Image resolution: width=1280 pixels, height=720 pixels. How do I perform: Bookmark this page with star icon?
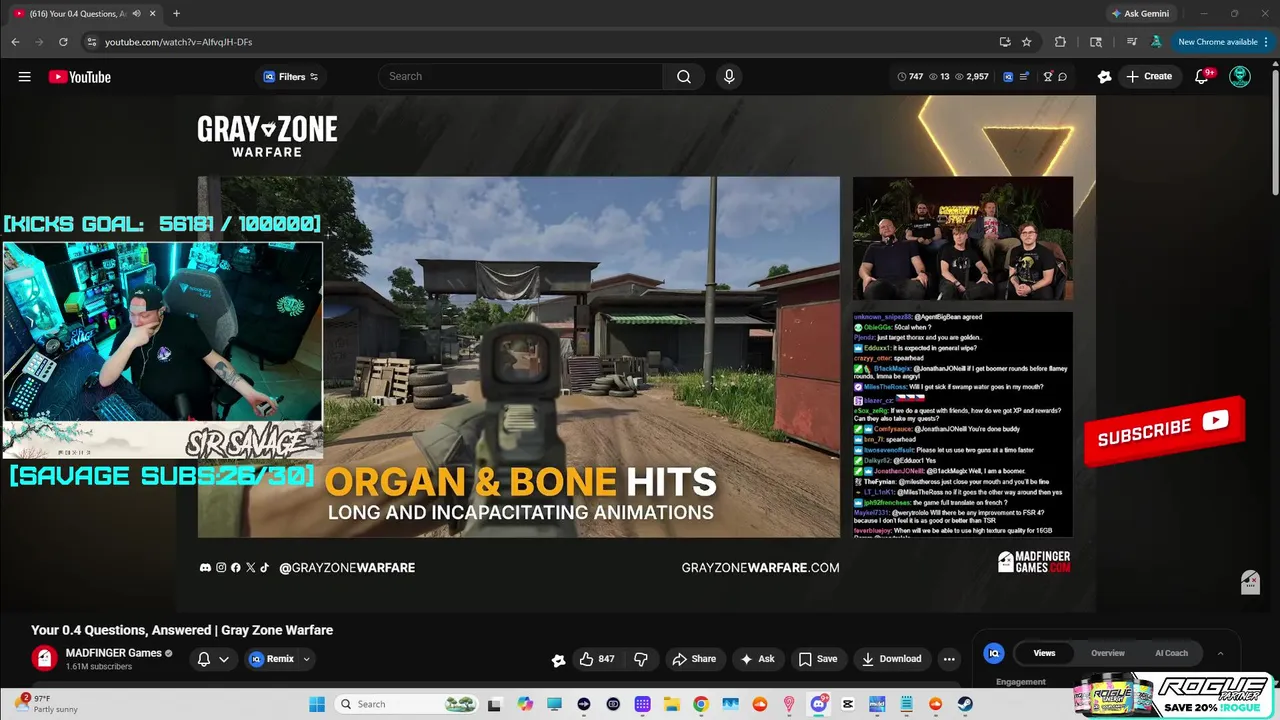(1026, 42)
